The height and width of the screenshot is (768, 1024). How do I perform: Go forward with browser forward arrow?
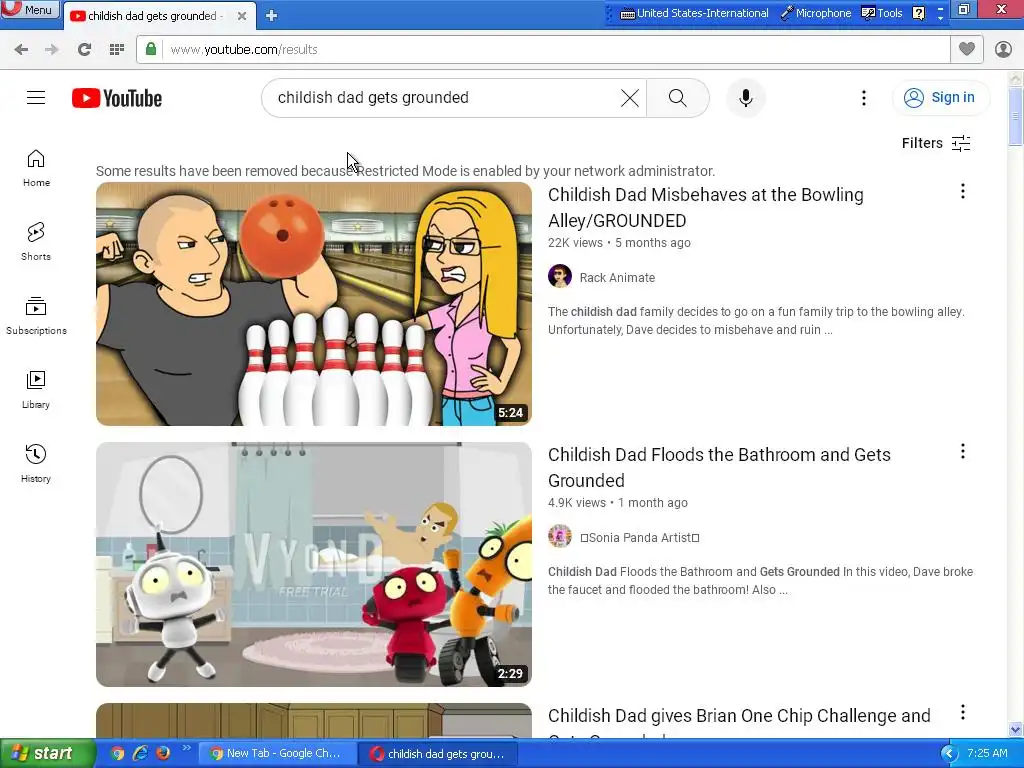(52, 50)
